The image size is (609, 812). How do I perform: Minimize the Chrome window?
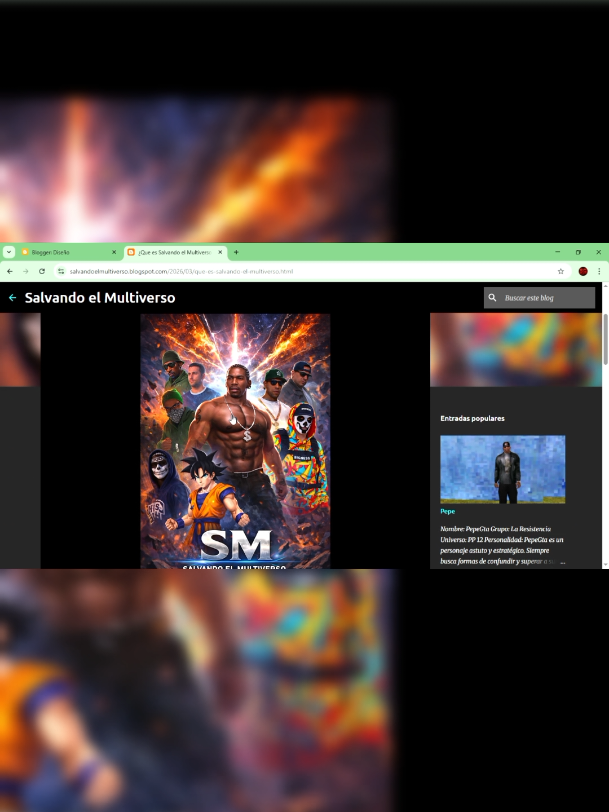pyautogui.click(x=558, y=252)
